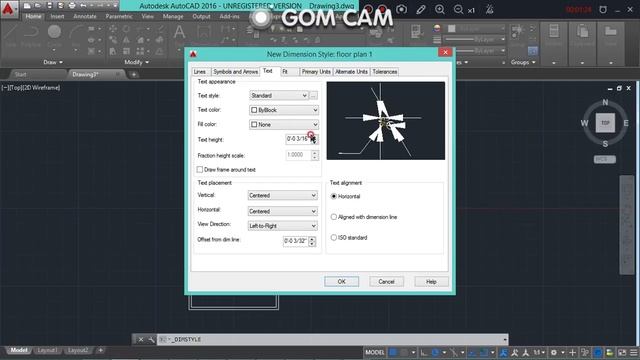Click the Undo arrow in quick access toolbar
640x360 pixels.
[x=83, y=6]
